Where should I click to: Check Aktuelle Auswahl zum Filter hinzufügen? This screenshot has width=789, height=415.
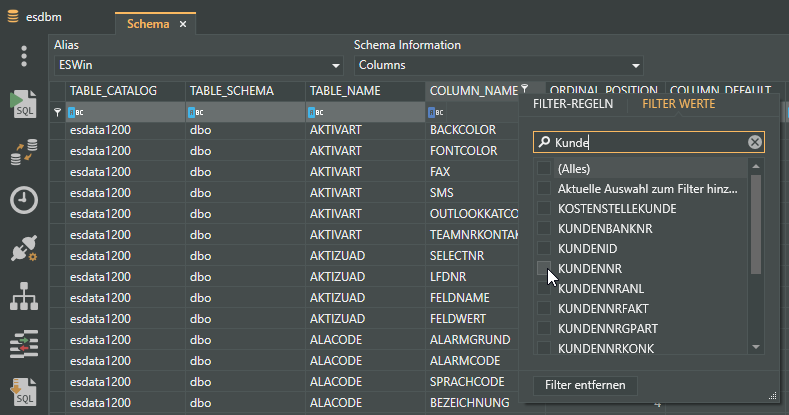(543, 188)
